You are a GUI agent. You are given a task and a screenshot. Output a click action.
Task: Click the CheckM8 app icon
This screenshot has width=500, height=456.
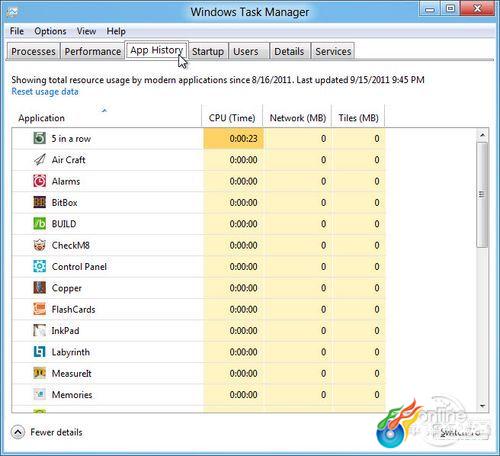coord(40,245)
